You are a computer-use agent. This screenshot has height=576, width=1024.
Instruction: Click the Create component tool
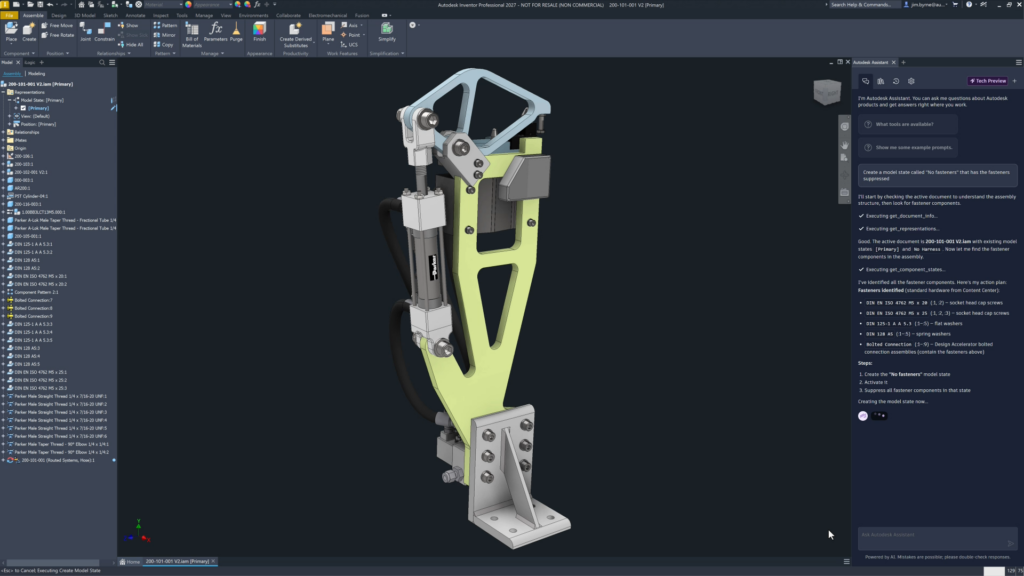[x=29, y=32]
